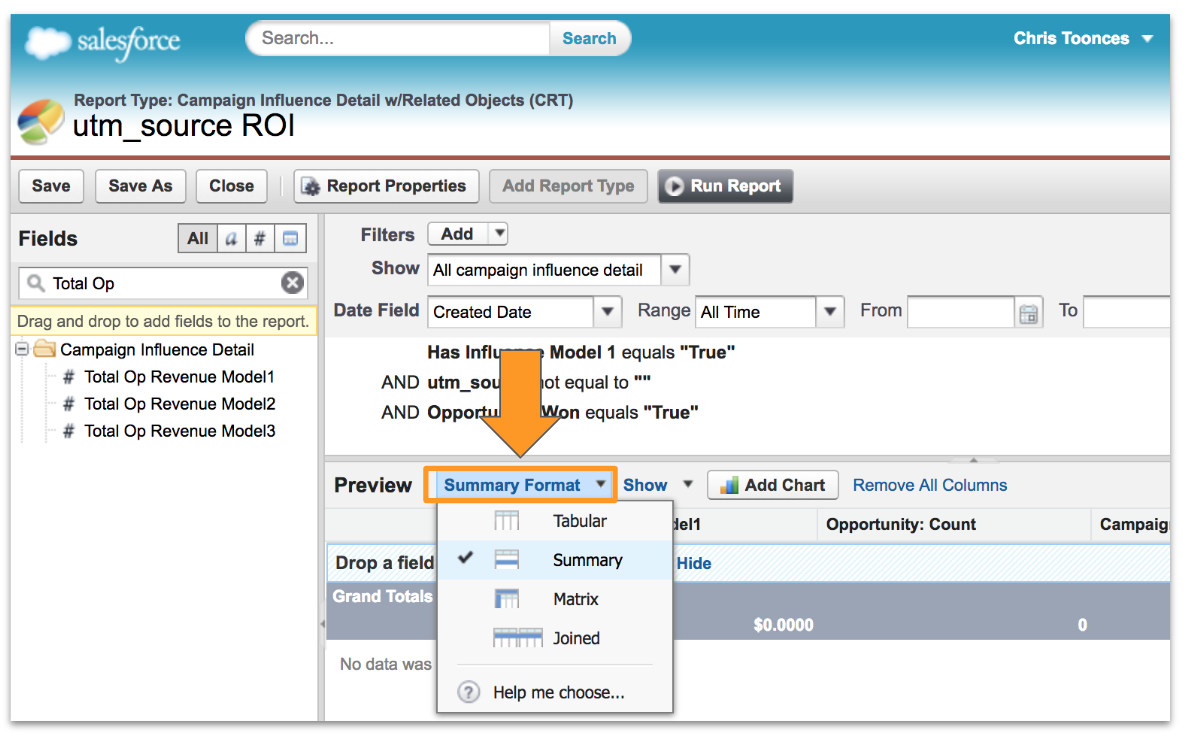Collapse the Campaign Influence Detail tree
The height and width of the screenshot is (742, 1188).
click(x=22, y=349)
